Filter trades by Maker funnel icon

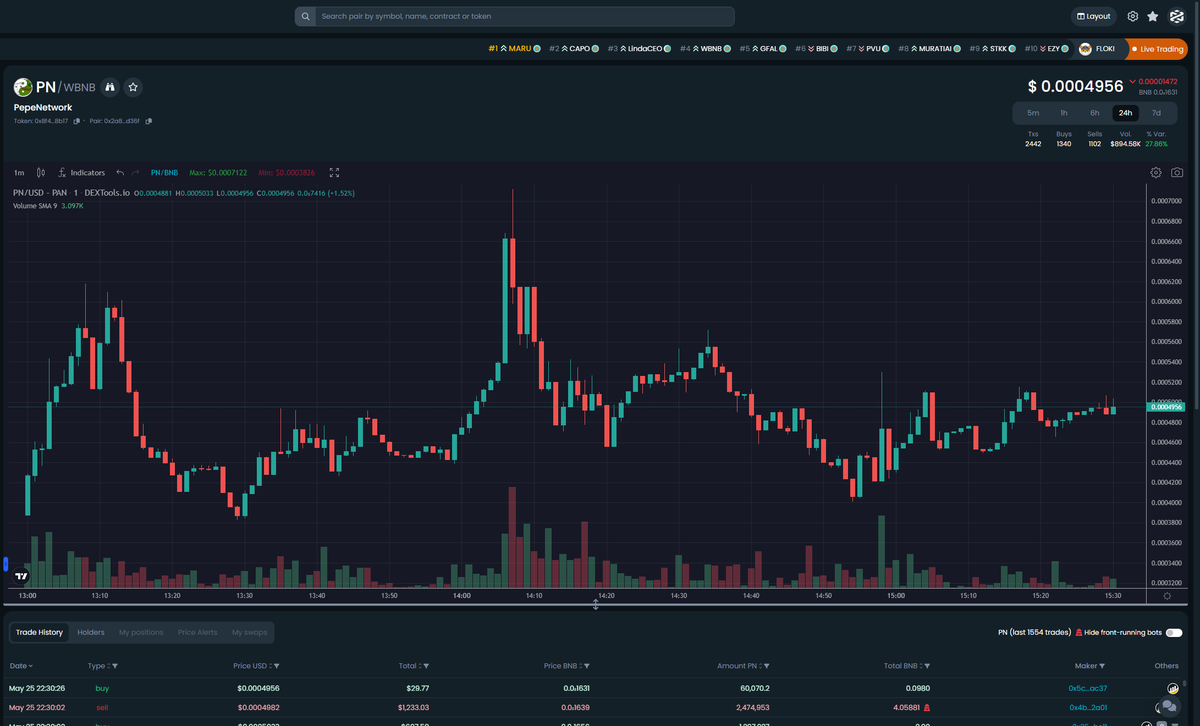(x=1102, y=666)
